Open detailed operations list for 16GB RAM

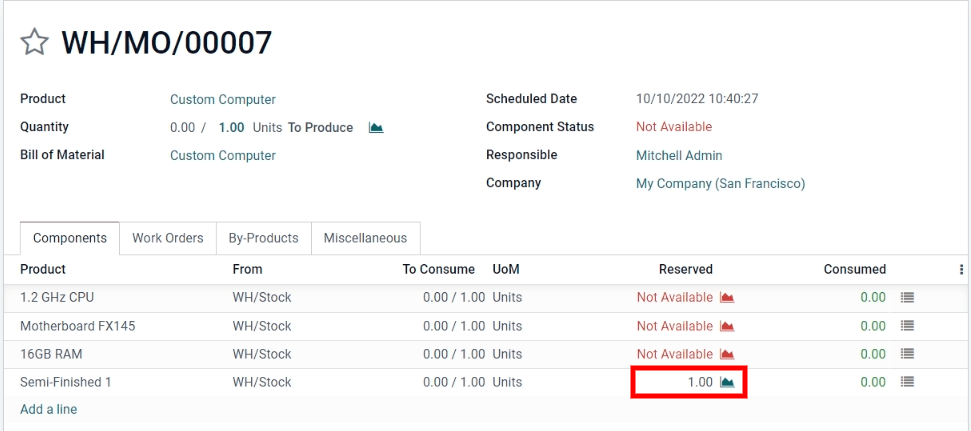pyautogui.click(x=907, y=354)
